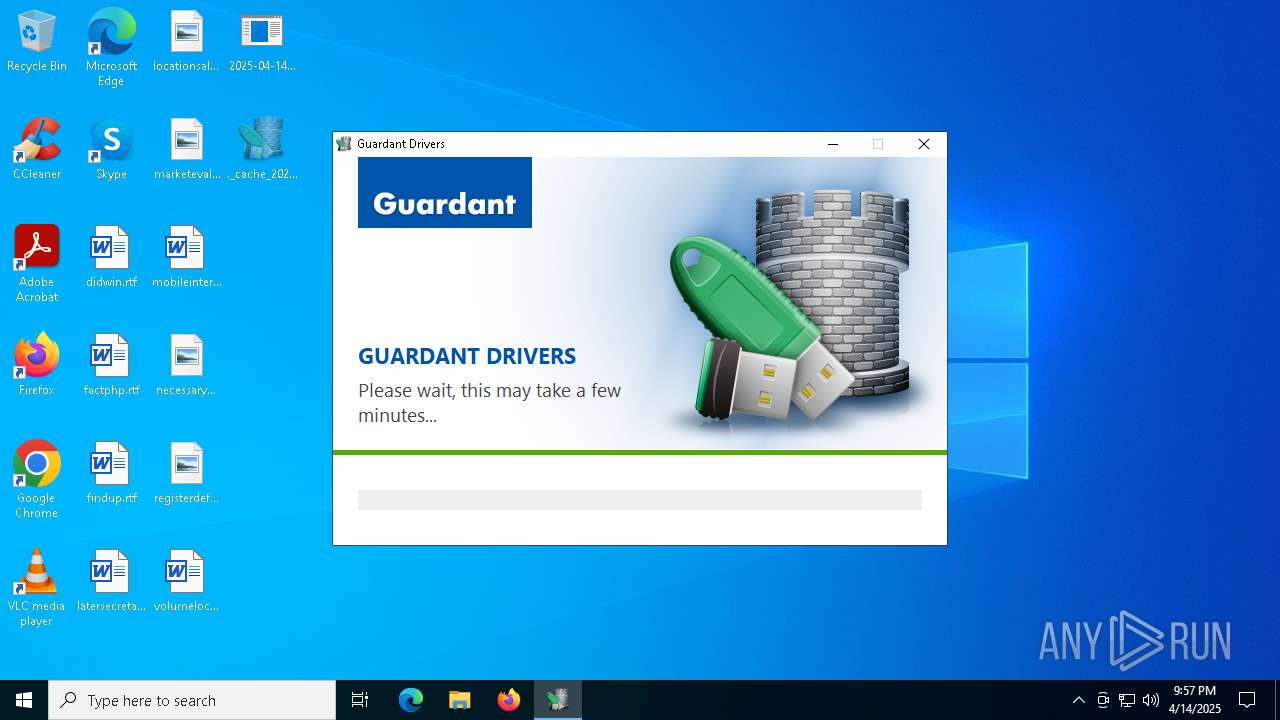Image resolution: width=1280 pixels, height=720 pixels.
Task: Open Microsoft Edge from the taskbar
Action: point(411,700)
